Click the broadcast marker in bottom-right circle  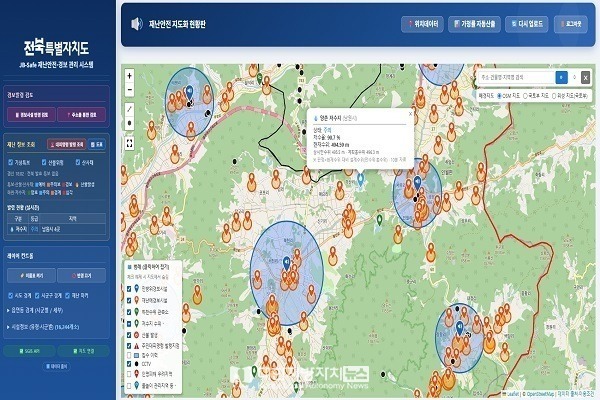pos(460,328)
